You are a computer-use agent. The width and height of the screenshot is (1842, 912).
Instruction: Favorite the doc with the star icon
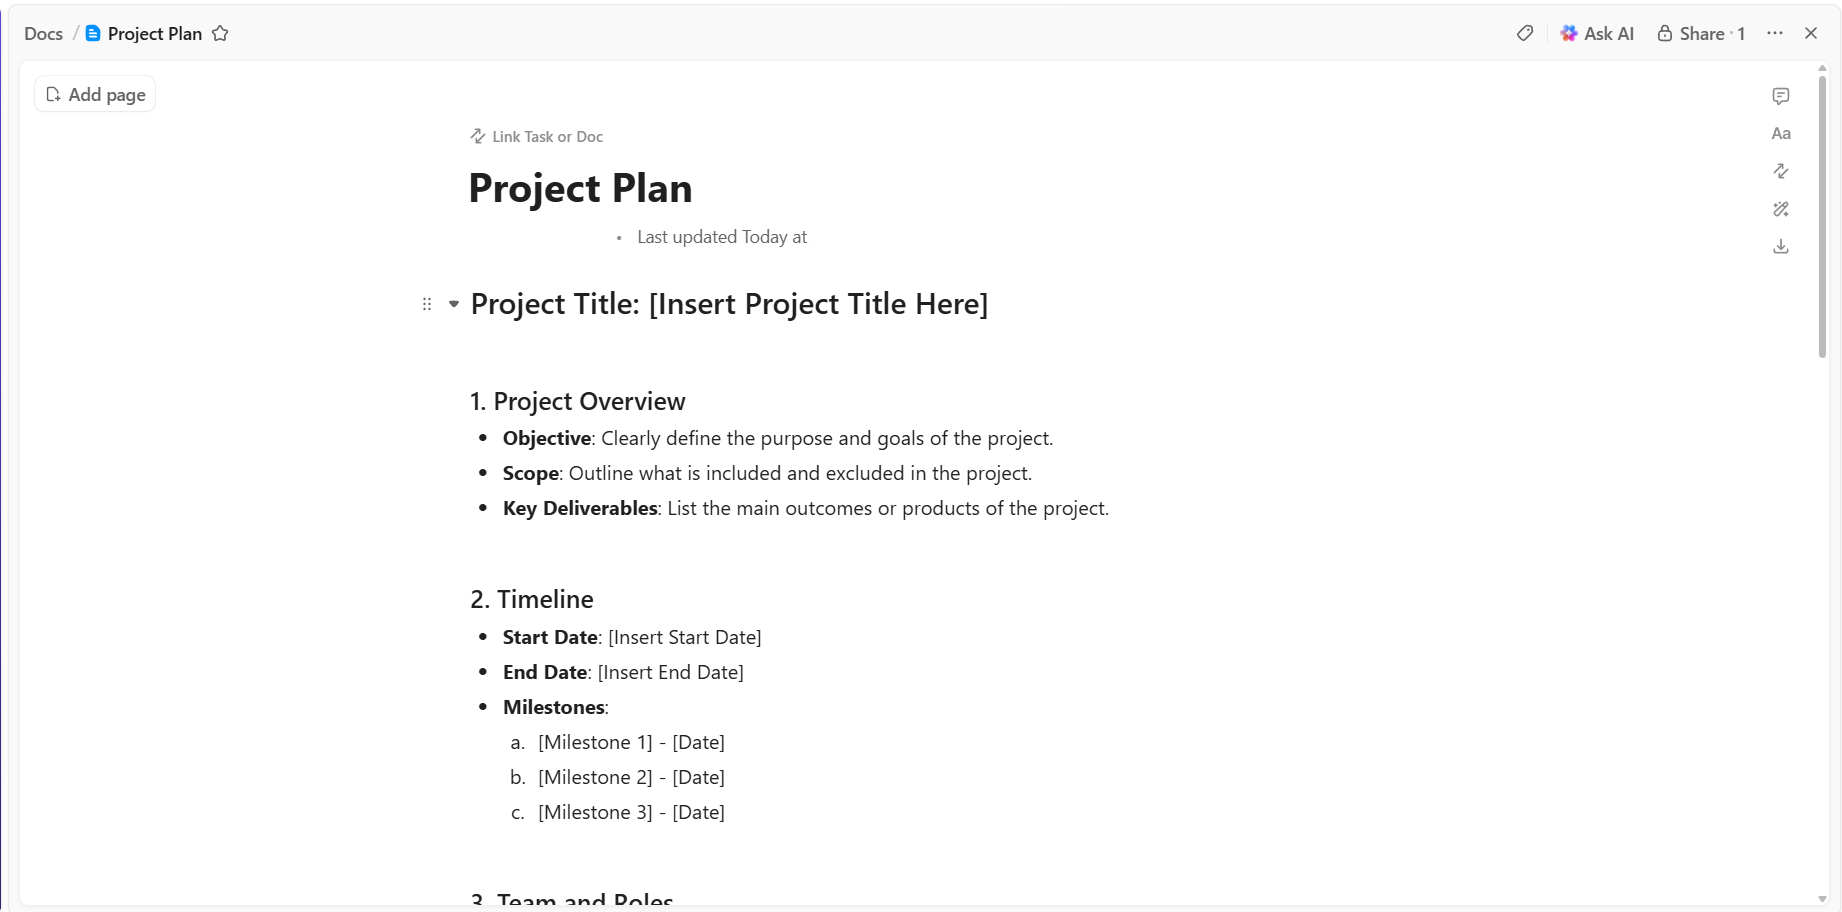[220, 34]
